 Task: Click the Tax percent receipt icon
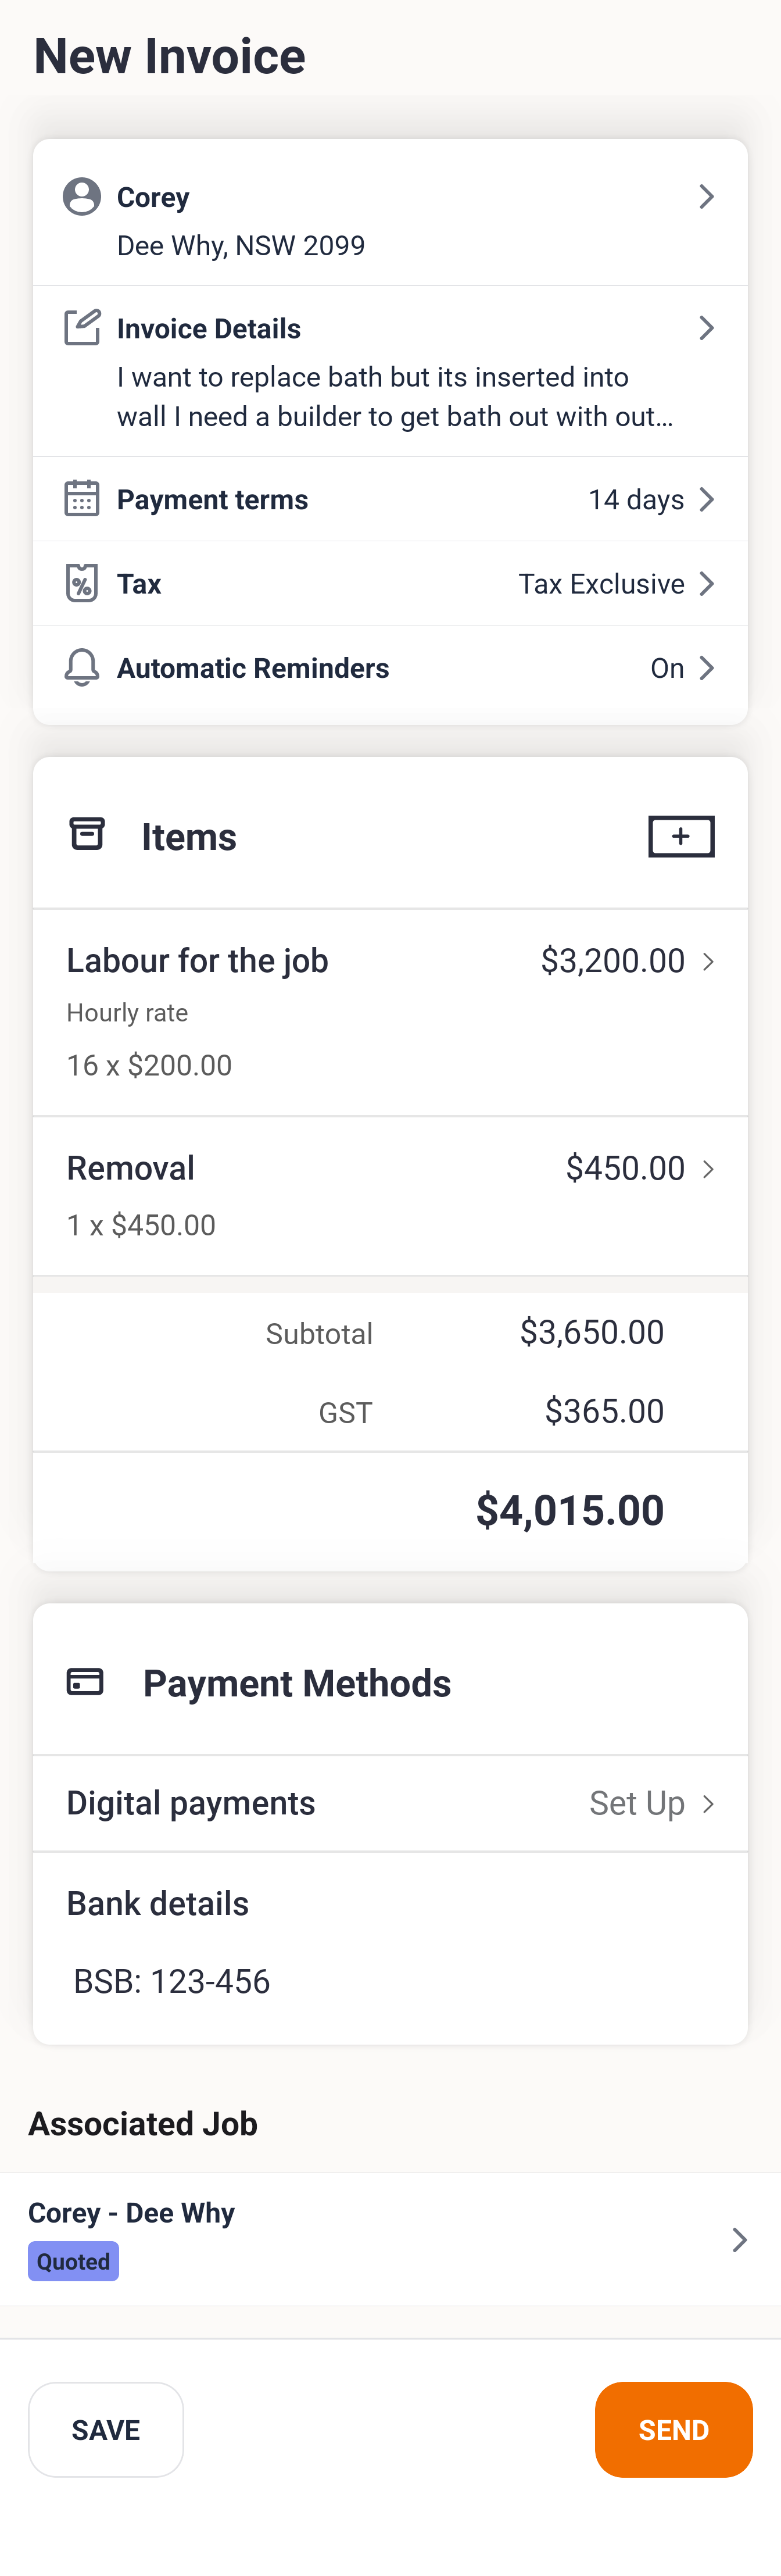coord(82,583)
